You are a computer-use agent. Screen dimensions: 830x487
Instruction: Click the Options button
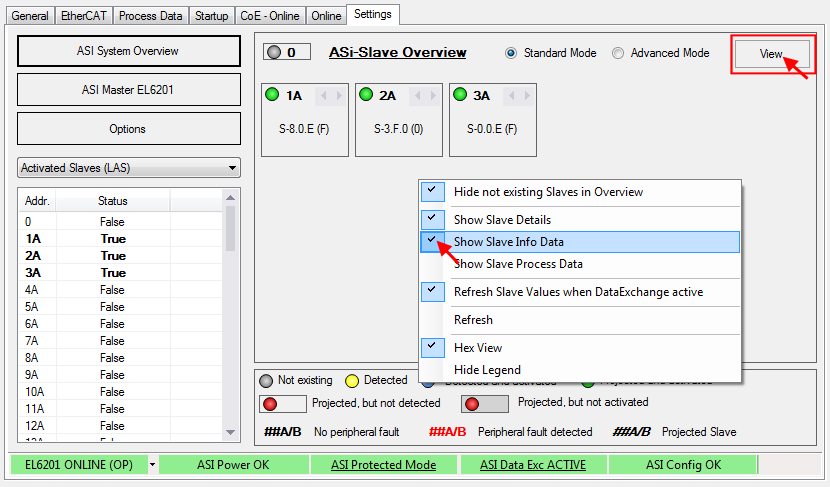(129, 129)
